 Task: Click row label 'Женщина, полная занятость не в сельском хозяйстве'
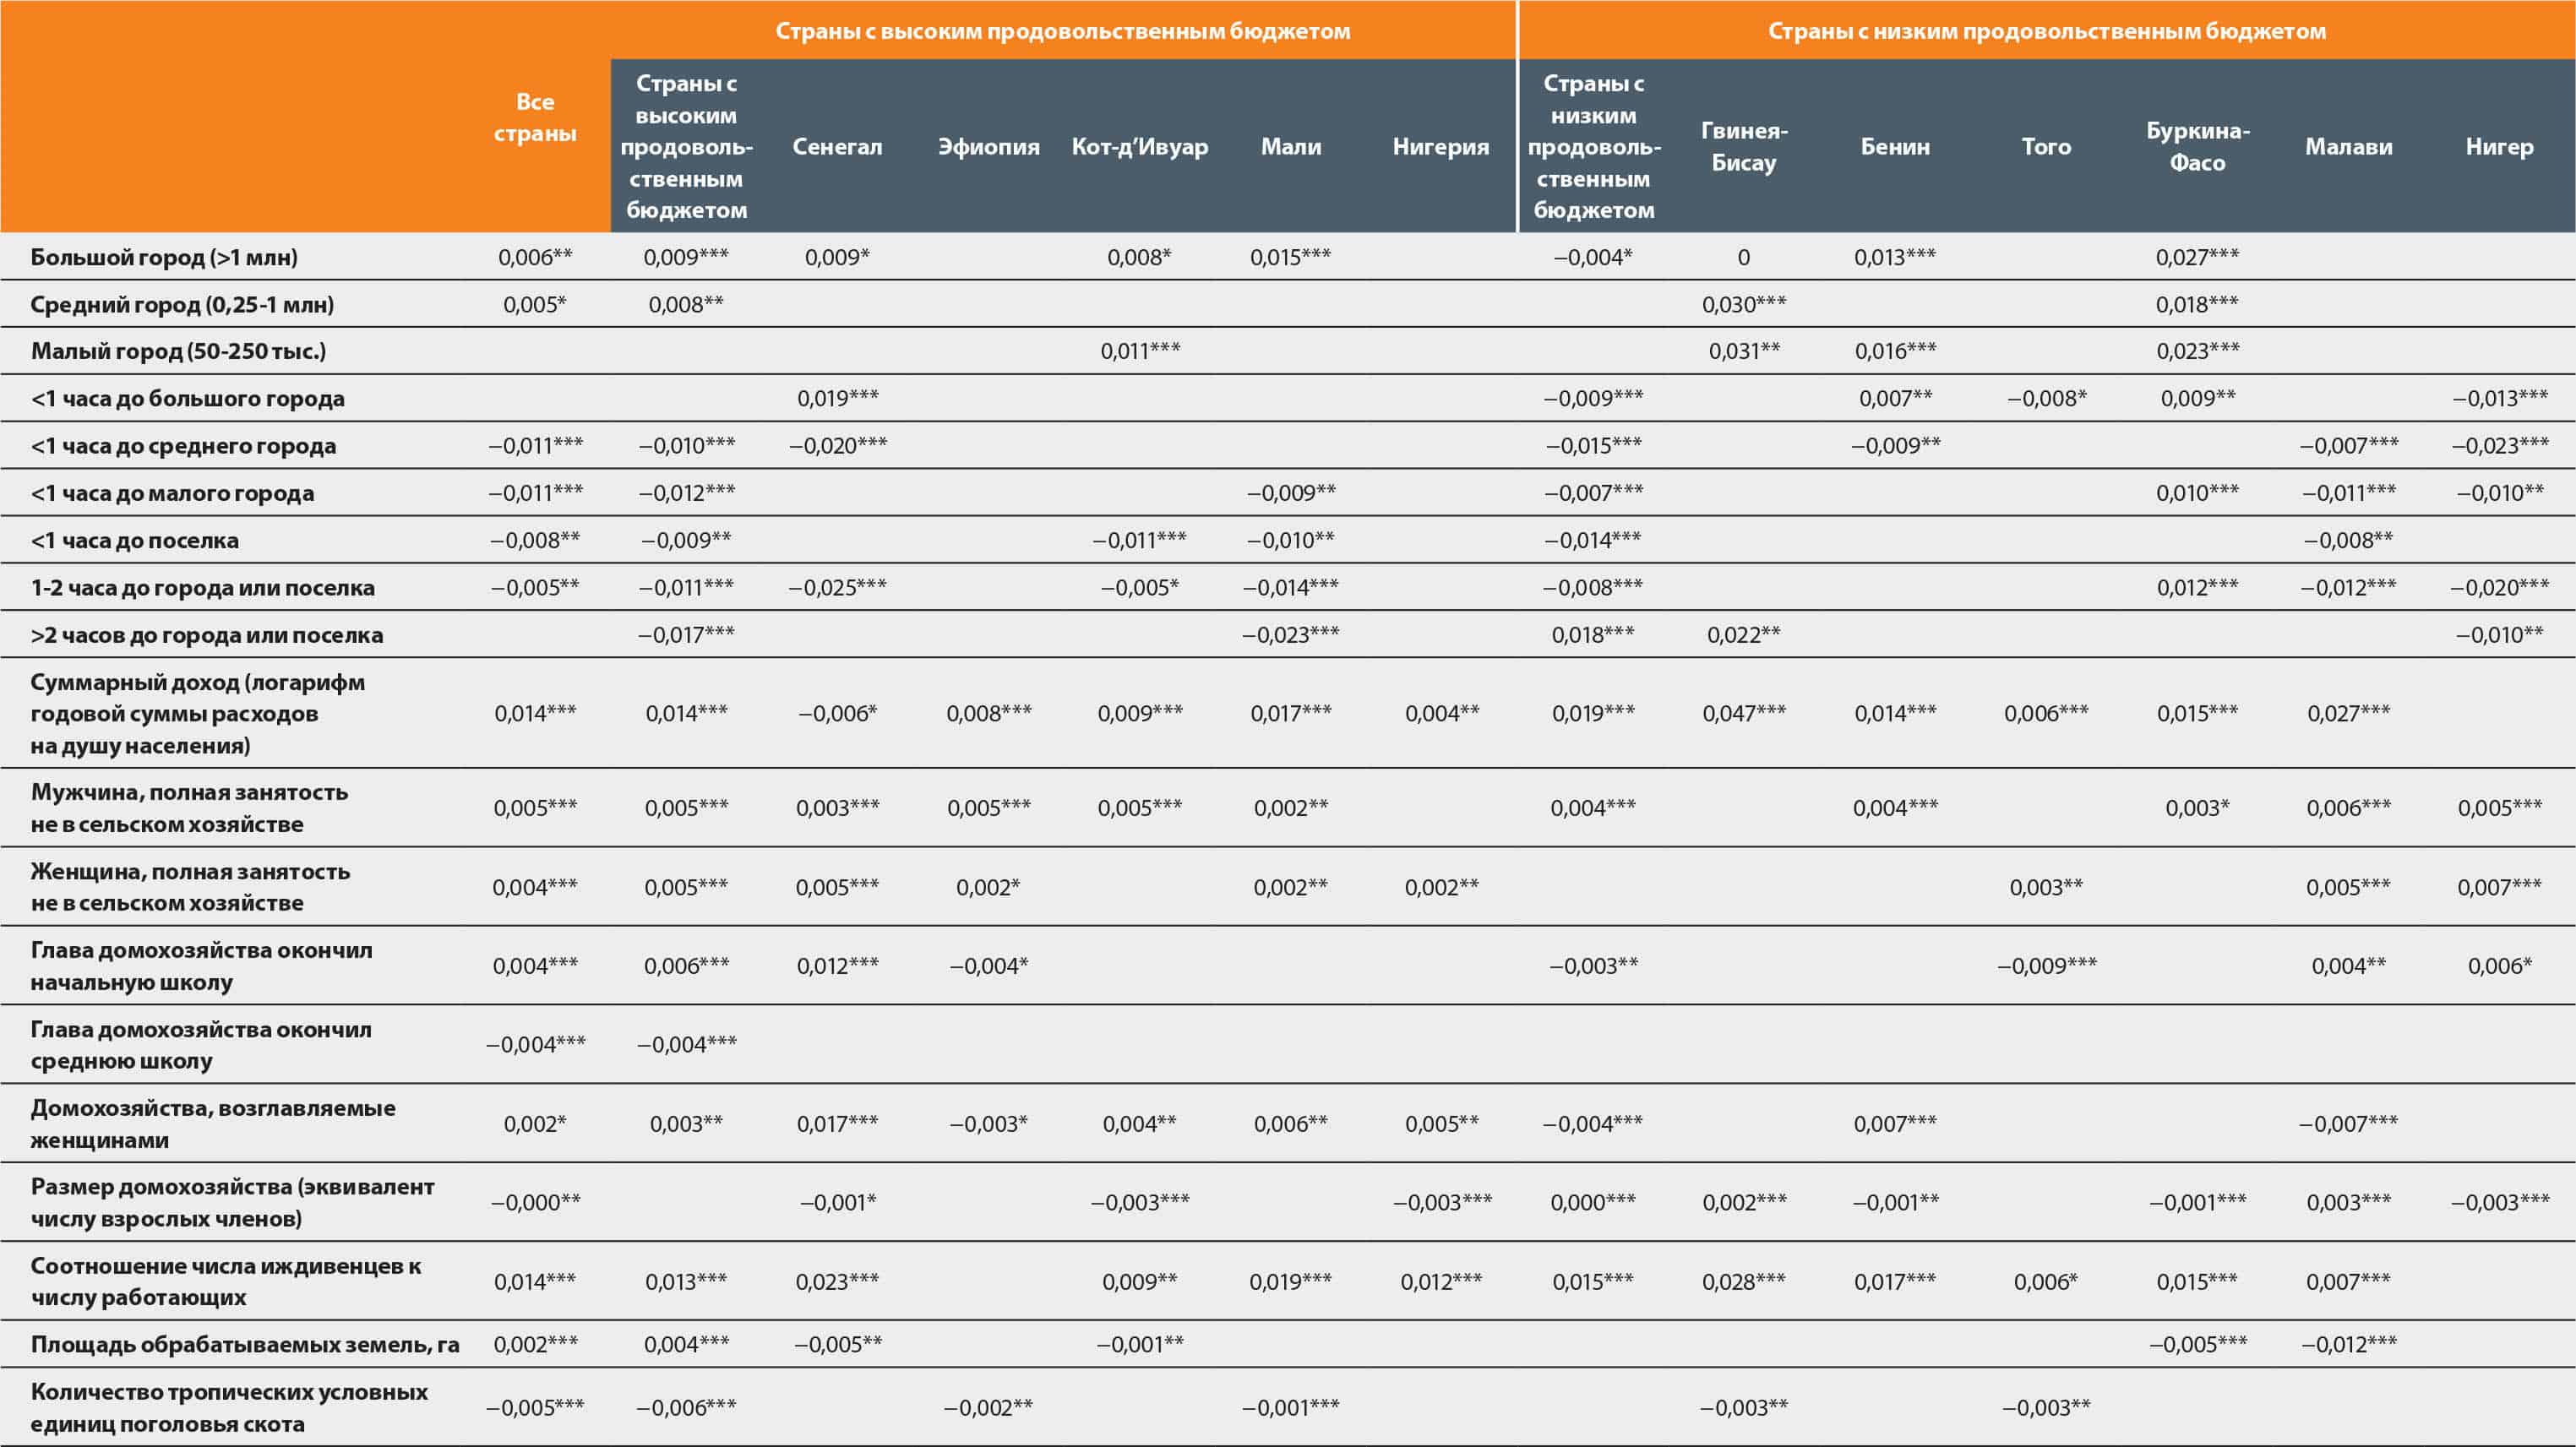click(190, 887)
